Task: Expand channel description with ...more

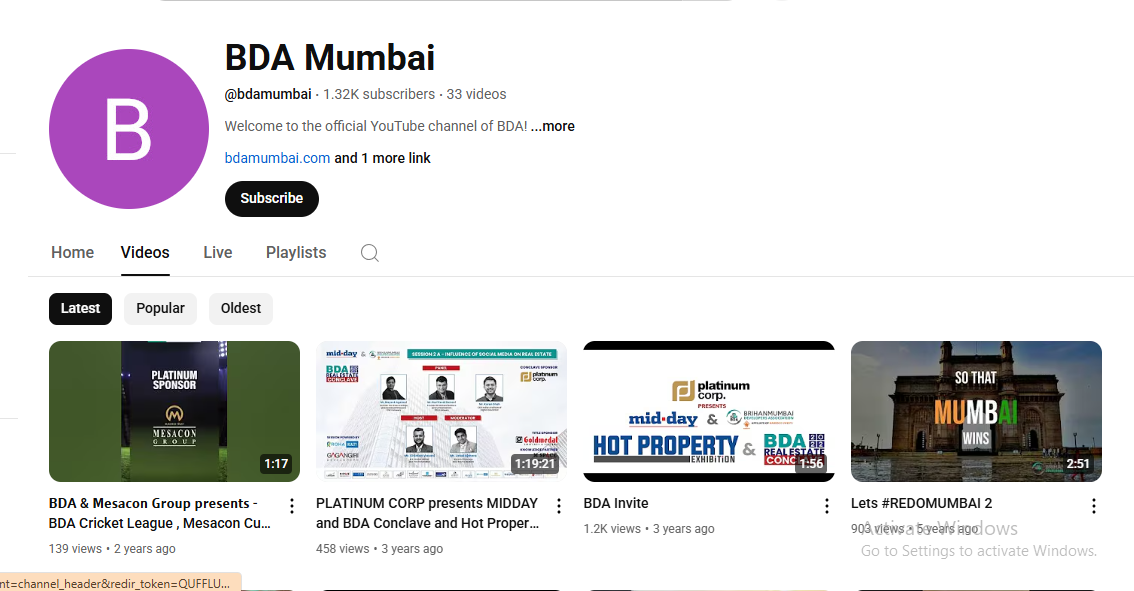Action: (x=553, y=126)
